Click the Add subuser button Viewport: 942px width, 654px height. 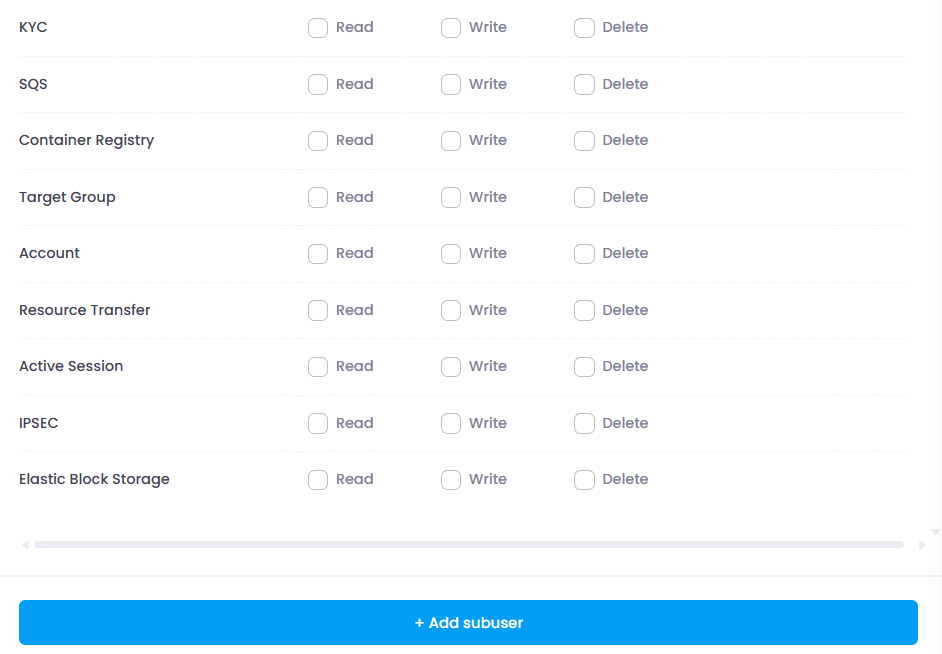tap(468, 622)
